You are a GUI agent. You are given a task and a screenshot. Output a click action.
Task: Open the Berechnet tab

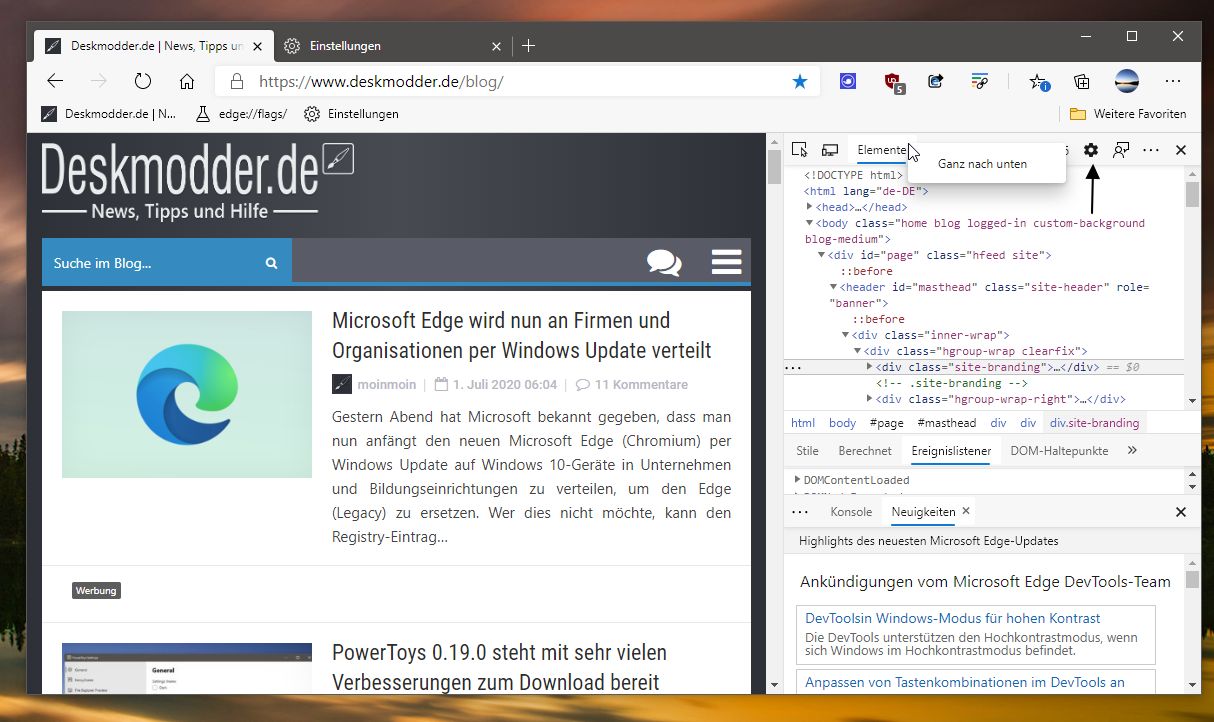tap(865, 451)
